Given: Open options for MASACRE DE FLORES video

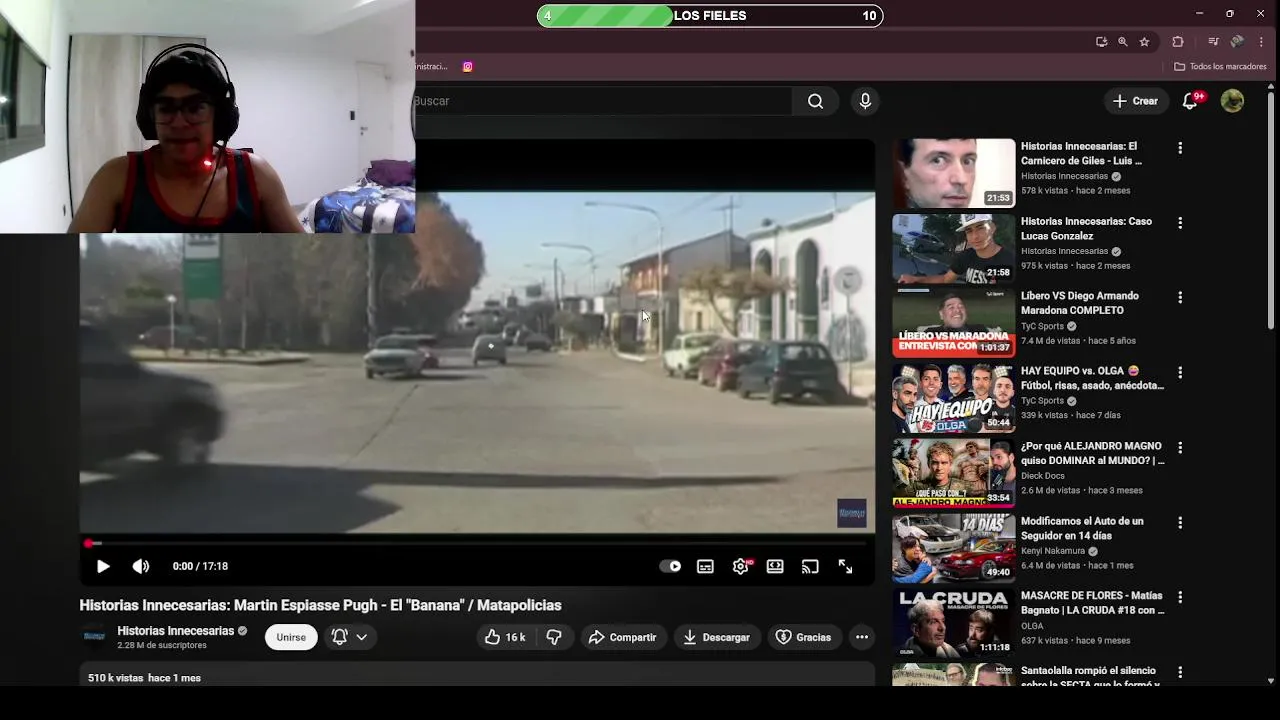Looking at the screenshot, I should point(1180,598).
